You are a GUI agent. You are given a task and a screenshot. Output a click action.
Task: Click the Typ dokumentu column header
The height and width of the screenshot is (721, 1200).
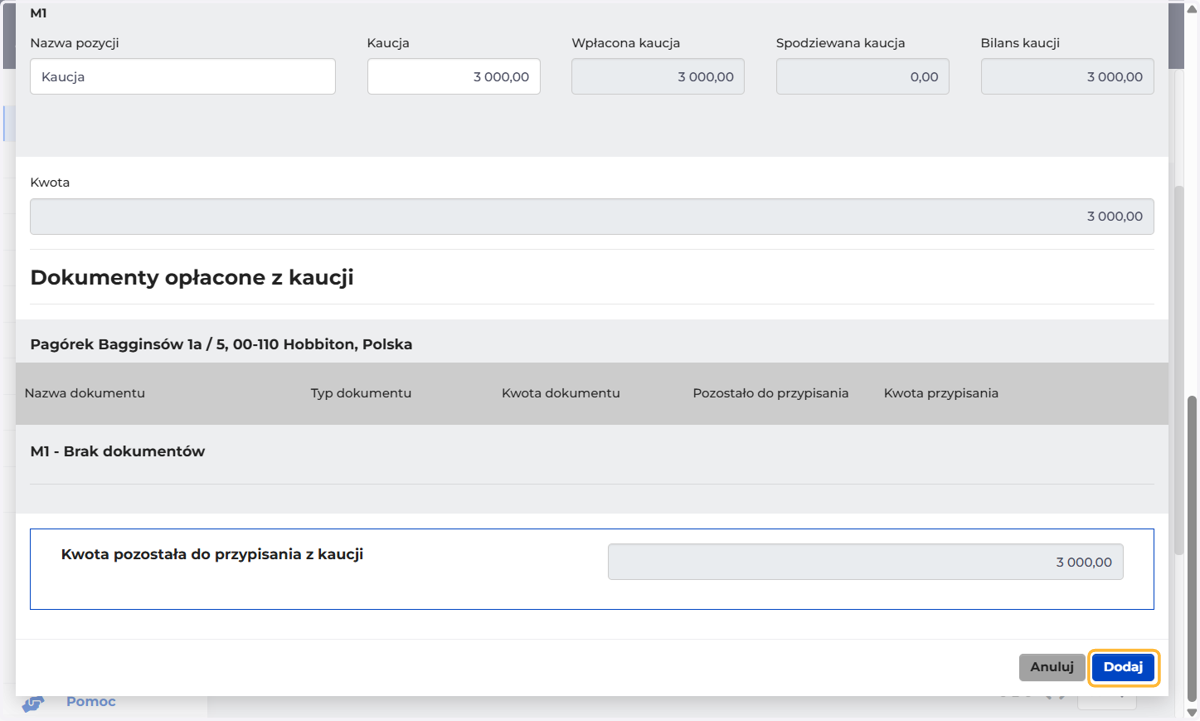[x=361, y=393]
